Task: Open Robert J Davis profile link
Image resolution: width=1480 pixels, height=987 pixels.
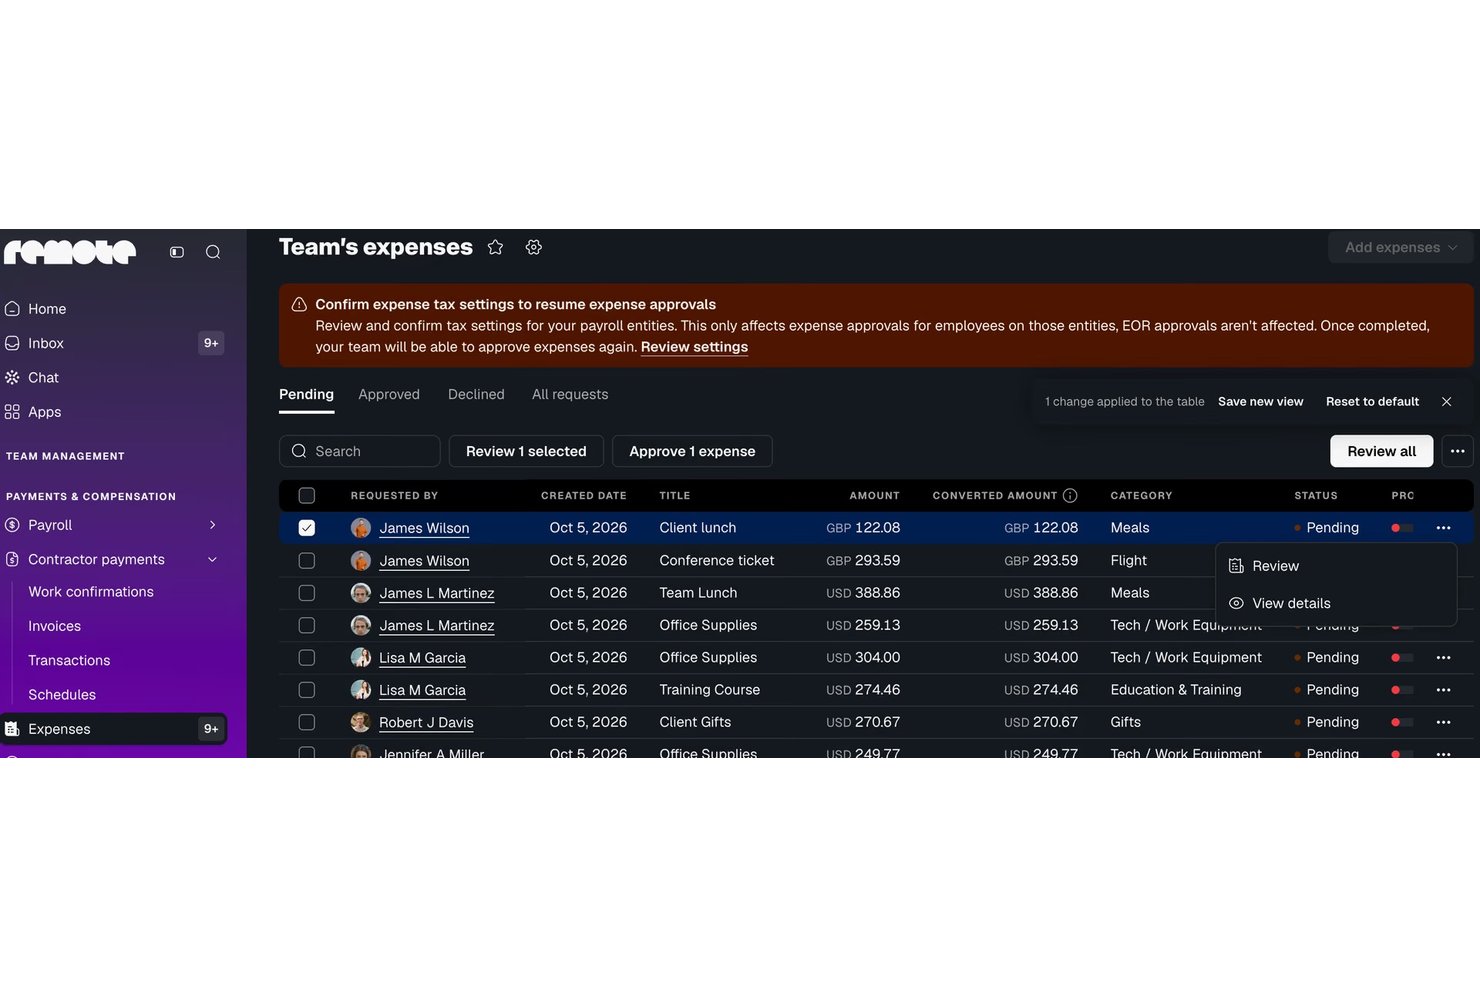Action: pyautogui.click(x=426, y=722)
